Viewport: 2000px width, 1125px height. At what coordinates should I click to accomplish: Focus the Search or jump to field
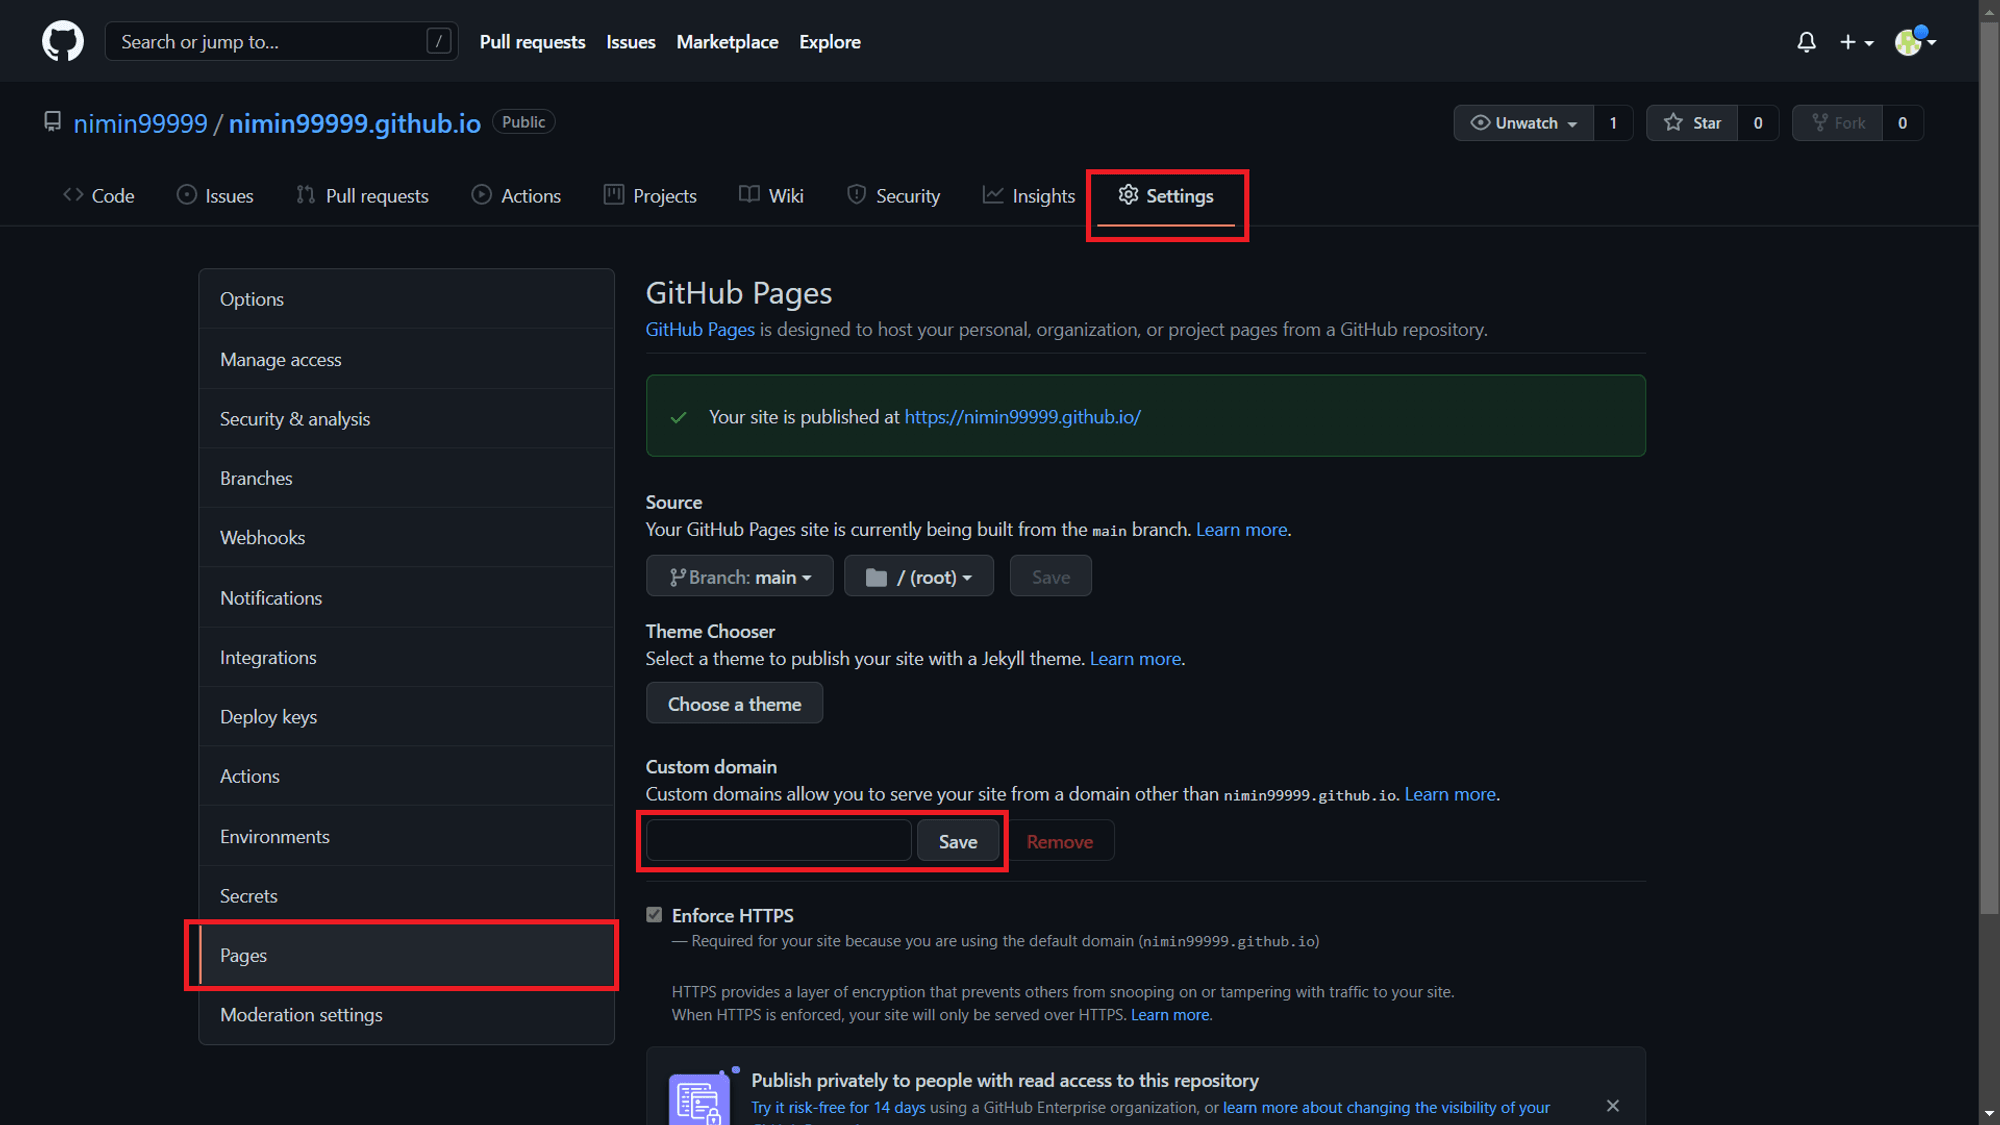(x=281, y=41)
